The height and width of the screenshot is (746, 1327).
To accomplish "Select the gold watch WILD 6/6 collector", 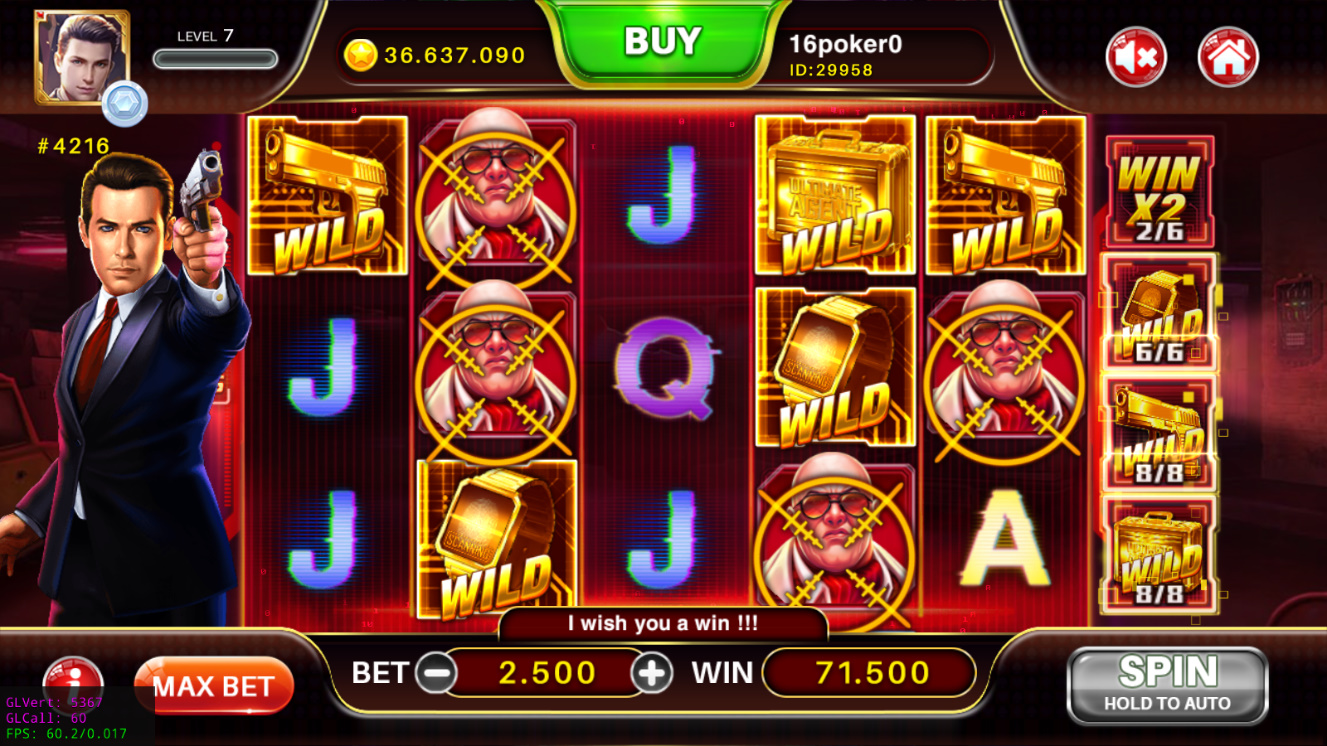I will click(1159, 311).
